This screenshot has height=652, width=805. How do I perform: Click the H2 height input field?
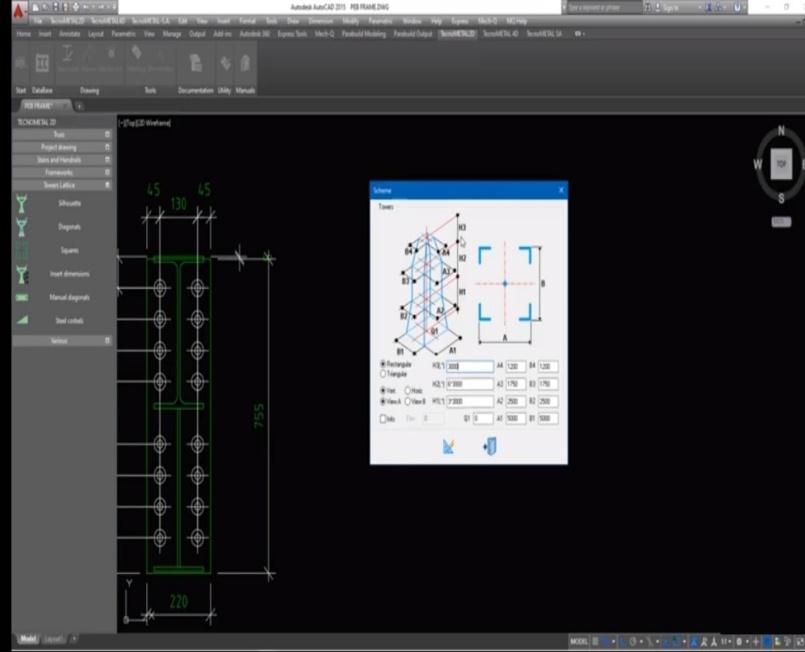tap(470, 384)
